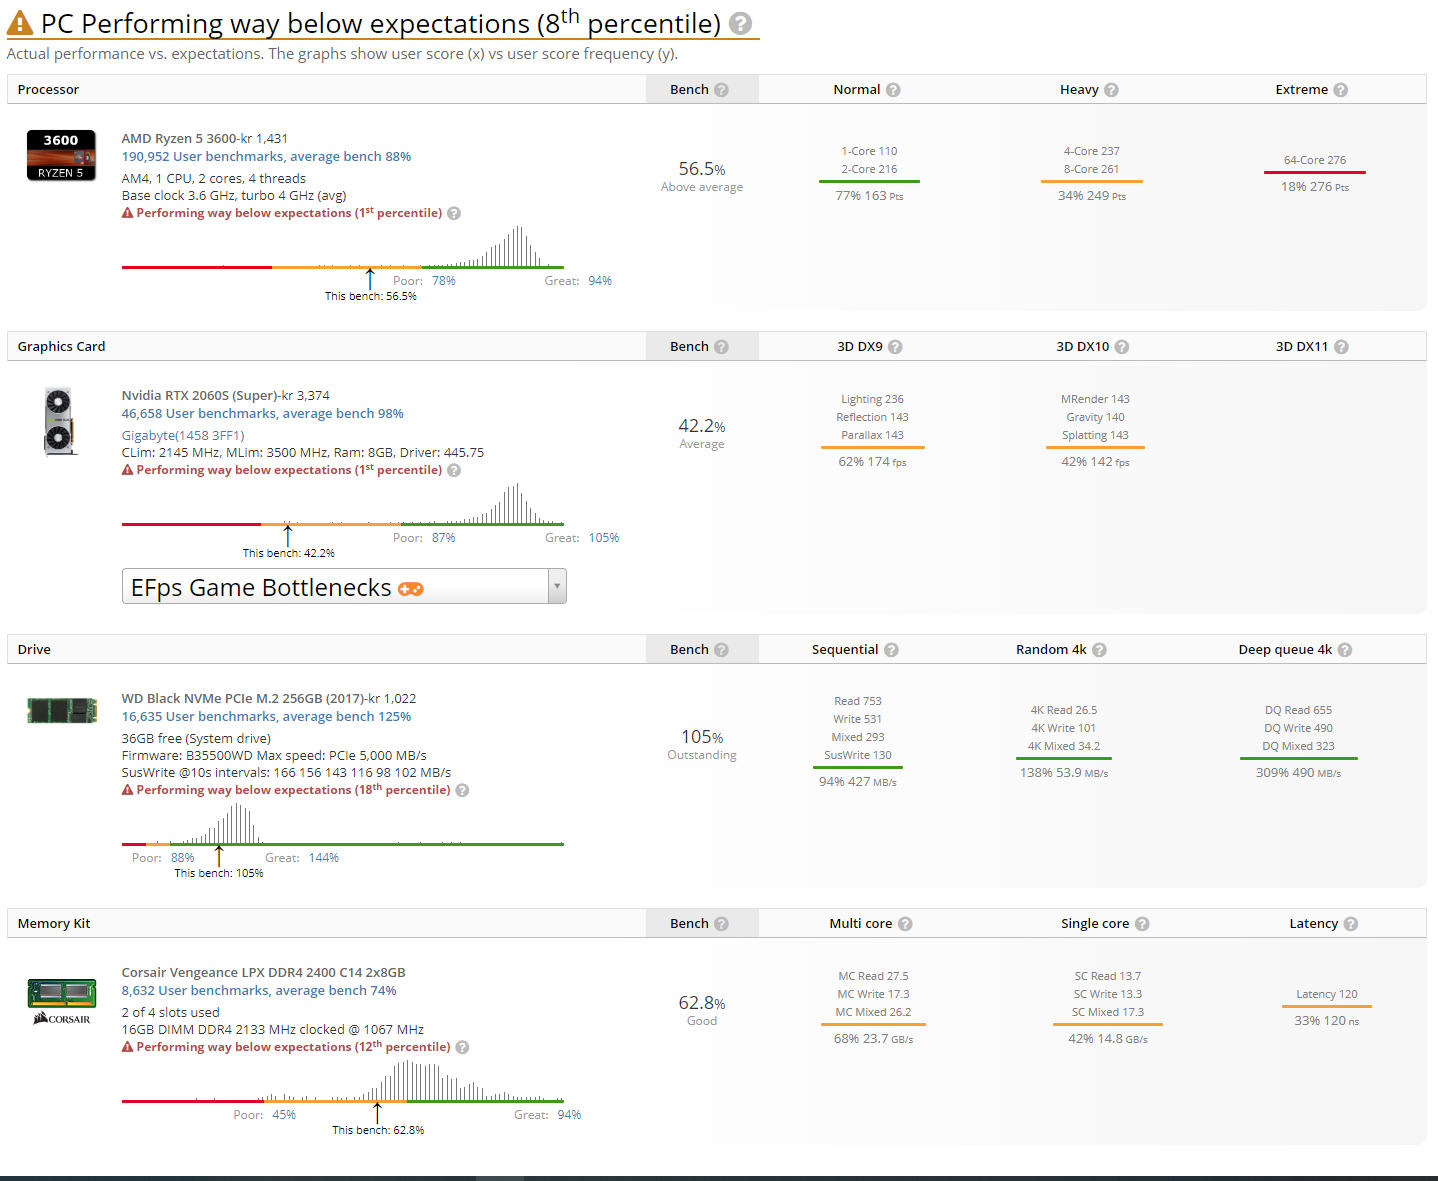Click the help icon next to 3D DX10

click(1122, 347)
